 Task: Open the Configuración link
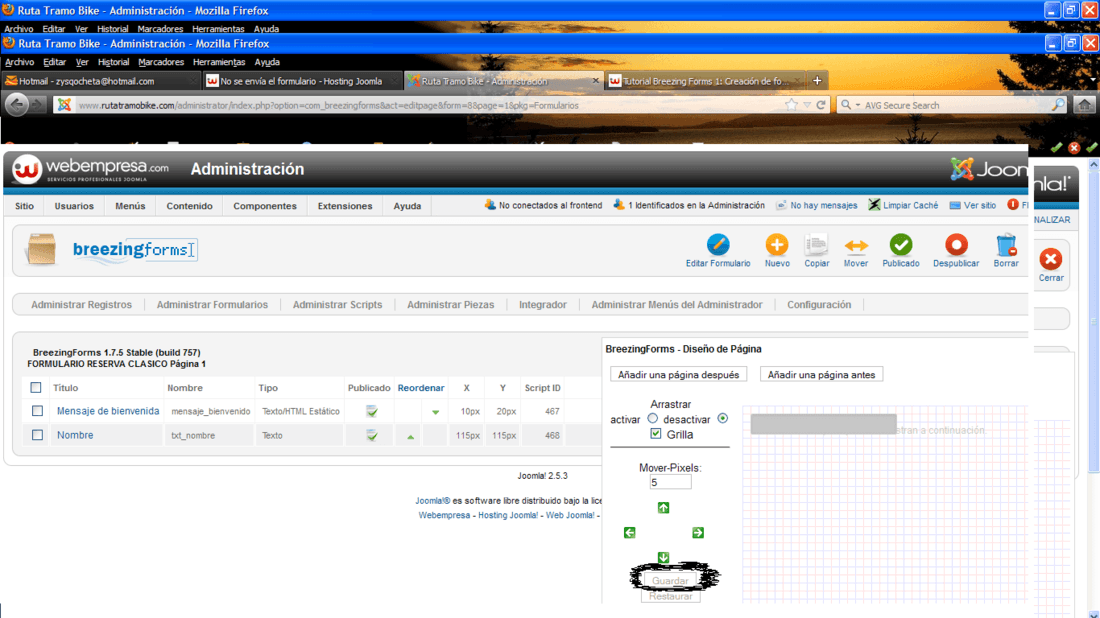(819, 304)
